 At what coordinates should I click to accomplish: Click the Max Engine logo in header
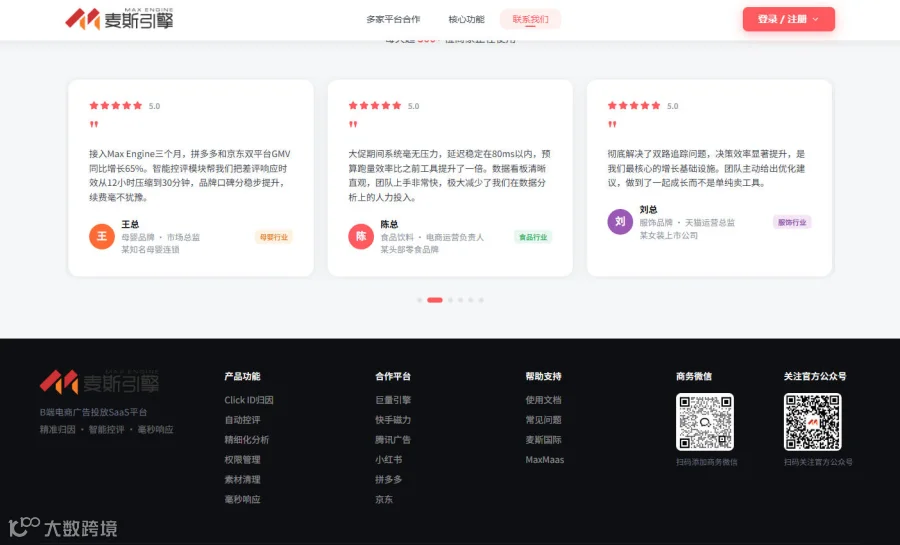point(119,19)
